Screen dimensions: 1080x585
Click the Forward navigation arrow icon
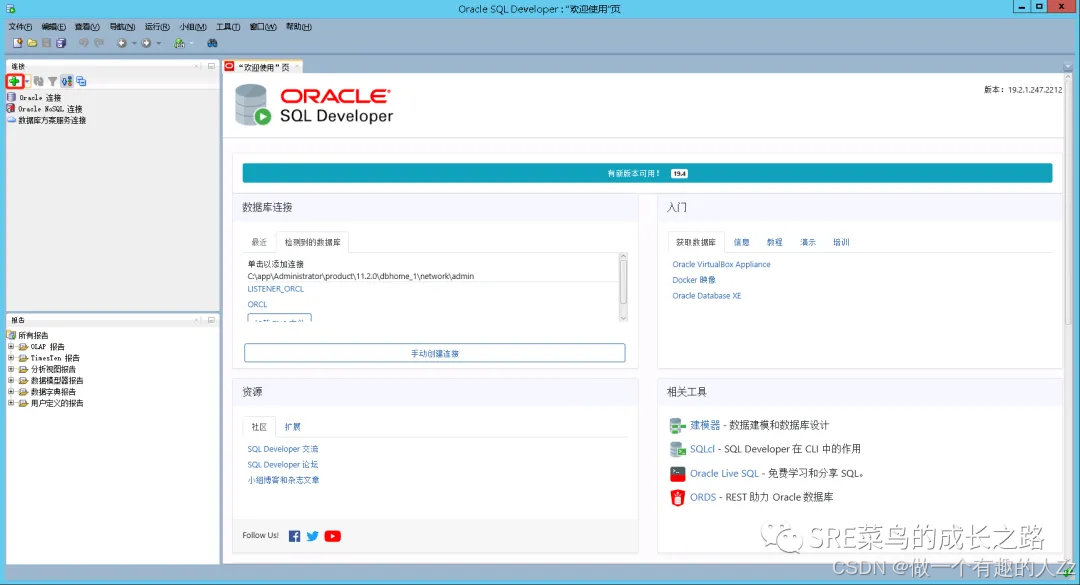(x=146, y=43)
